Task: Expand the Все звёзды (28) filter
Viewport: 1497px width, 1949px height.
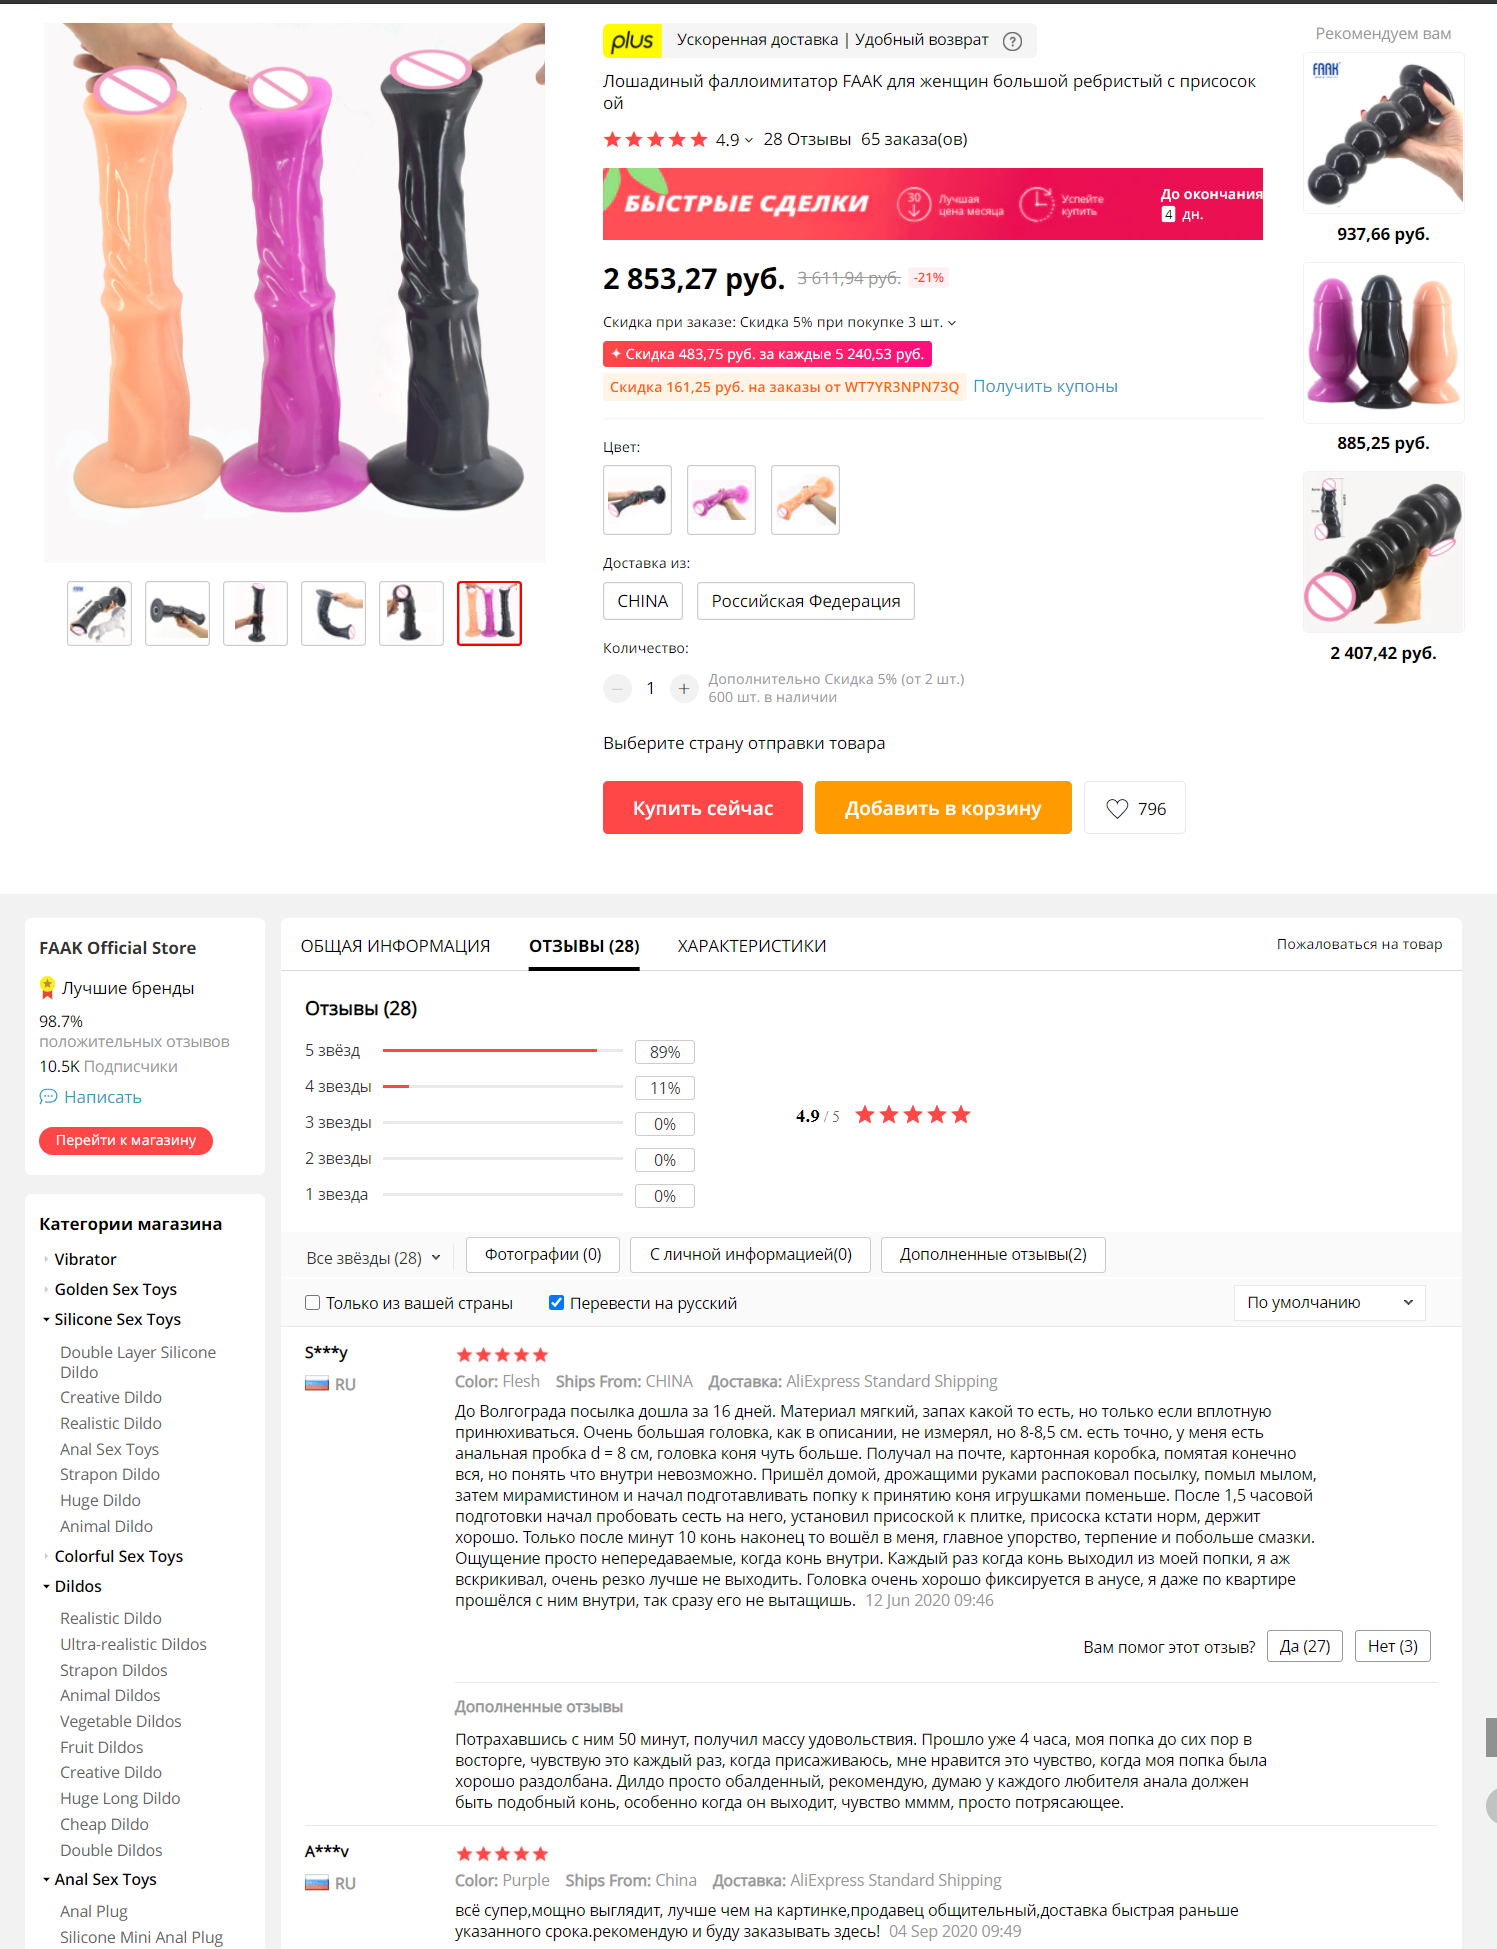Action: pos(373,1258)
